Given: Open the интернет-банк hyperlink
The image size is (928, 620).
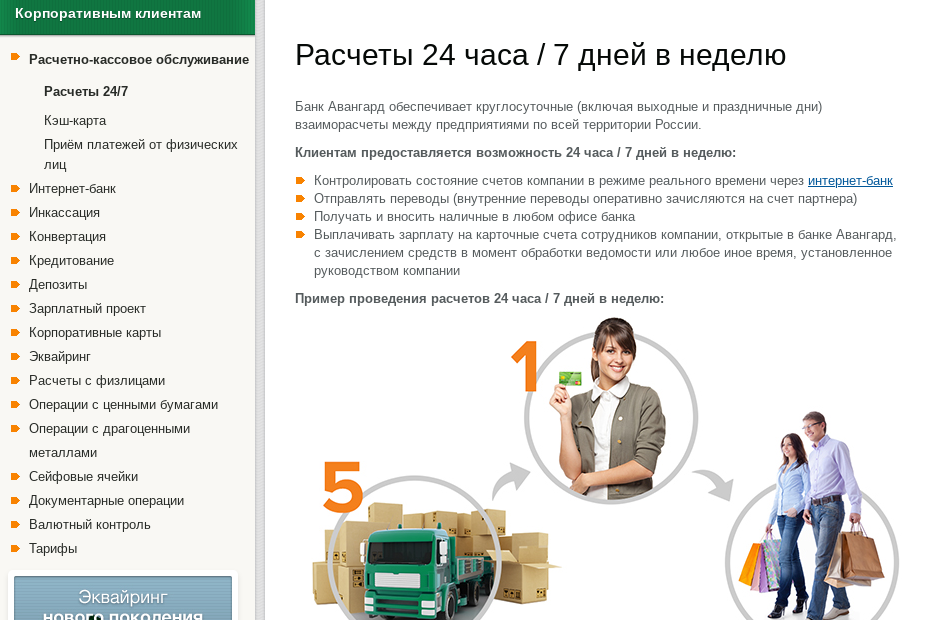Looking at the screenshot, I should [851, 180].
